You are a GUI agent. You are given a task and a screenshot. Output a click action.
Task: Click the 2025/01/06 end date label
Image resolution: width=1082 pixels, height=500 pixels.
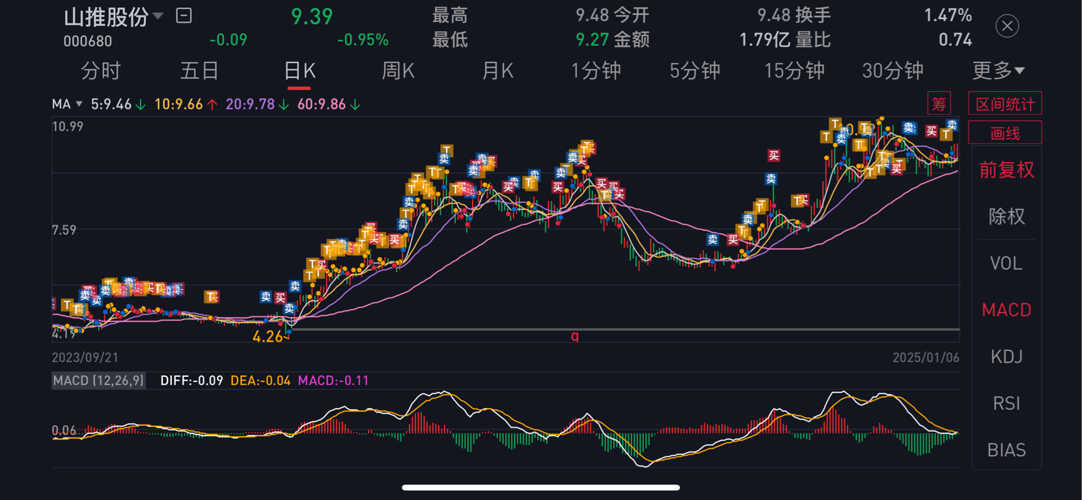925,358
